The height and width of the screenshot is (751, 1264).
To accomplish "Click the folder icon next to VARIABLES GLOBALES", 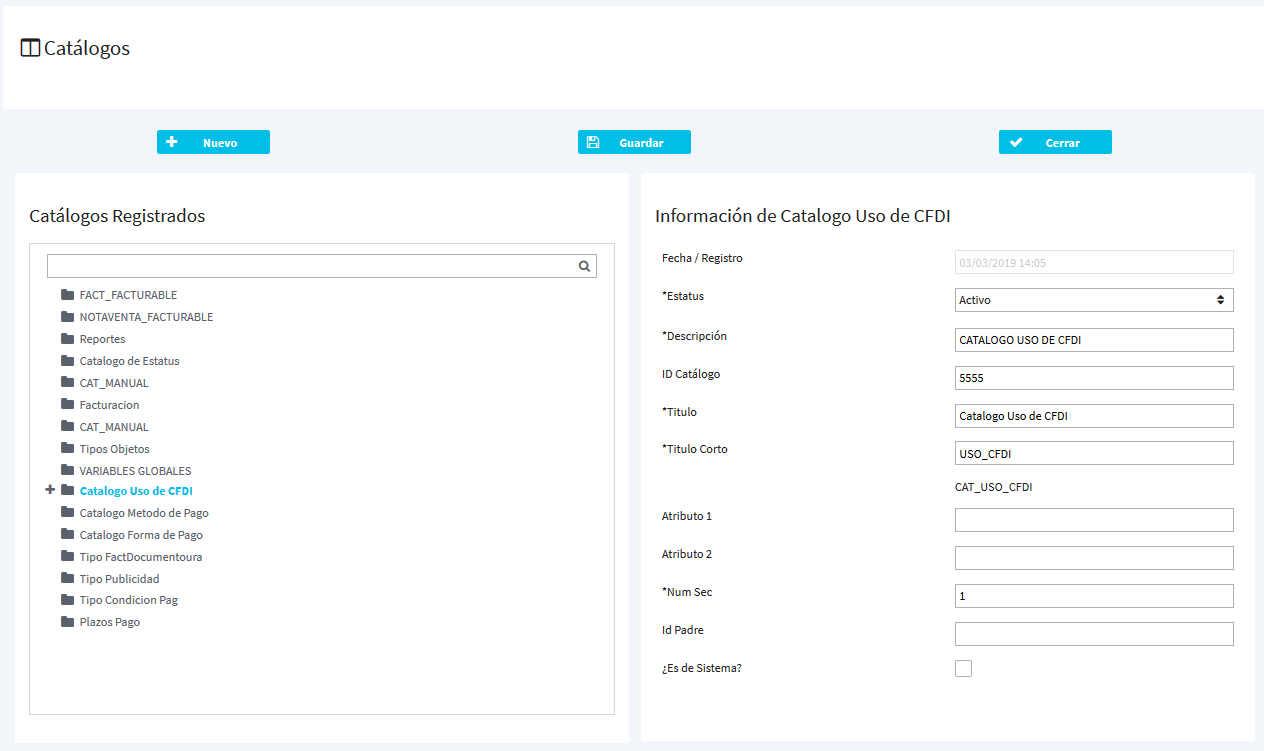I will [67, 470].
